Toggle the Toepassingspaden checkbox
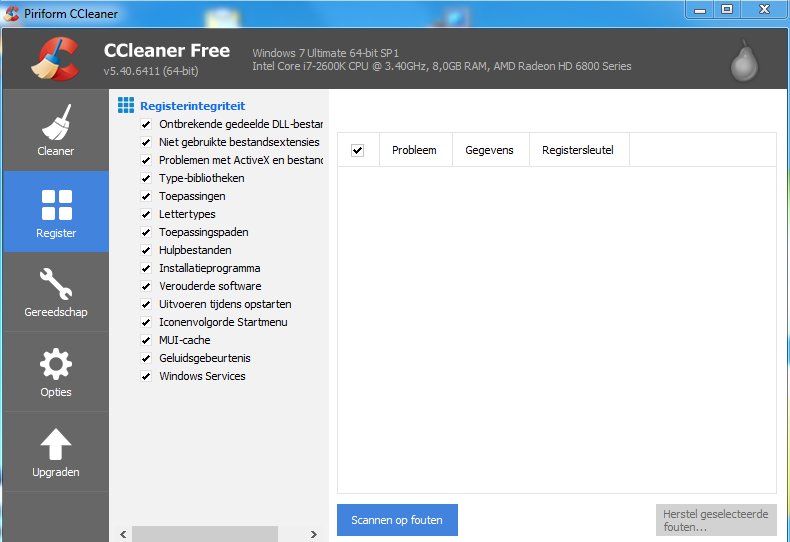Screen dimensions: 790x542 (x=146, y=232)
